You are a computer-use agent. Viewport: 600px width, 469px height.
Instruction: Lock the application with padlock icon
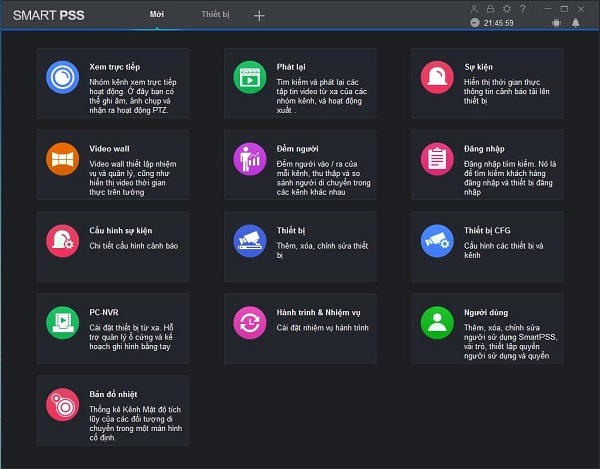pos(490,8)
